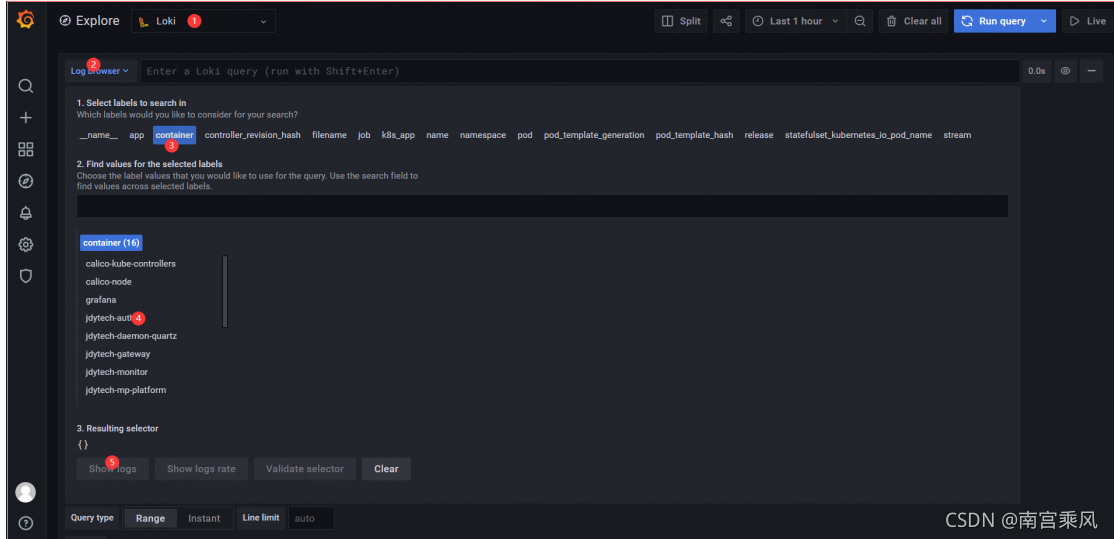Focus the Loki query input field
The image size is (1114, 539).
point(580,71)
